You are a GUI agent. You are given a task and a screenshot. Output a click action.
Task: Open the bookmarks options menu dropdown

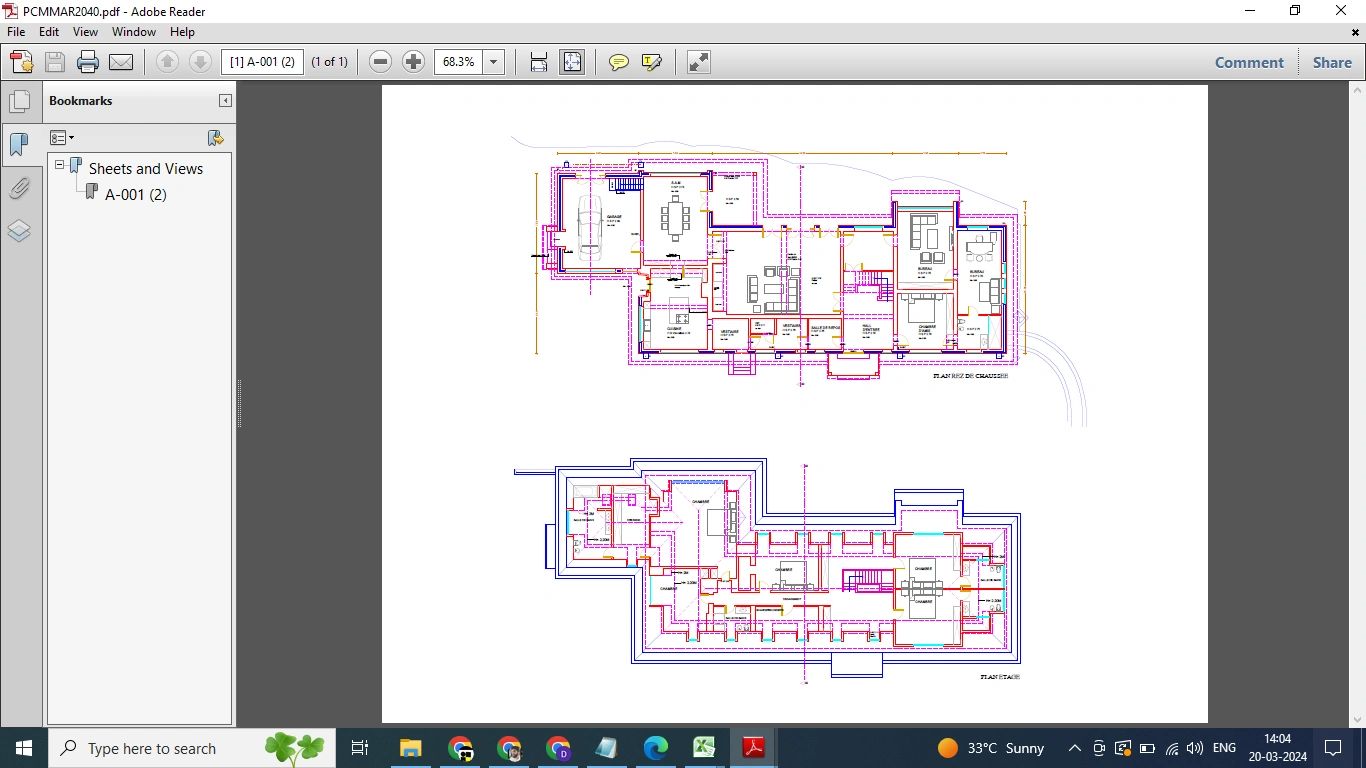(62, 138)
